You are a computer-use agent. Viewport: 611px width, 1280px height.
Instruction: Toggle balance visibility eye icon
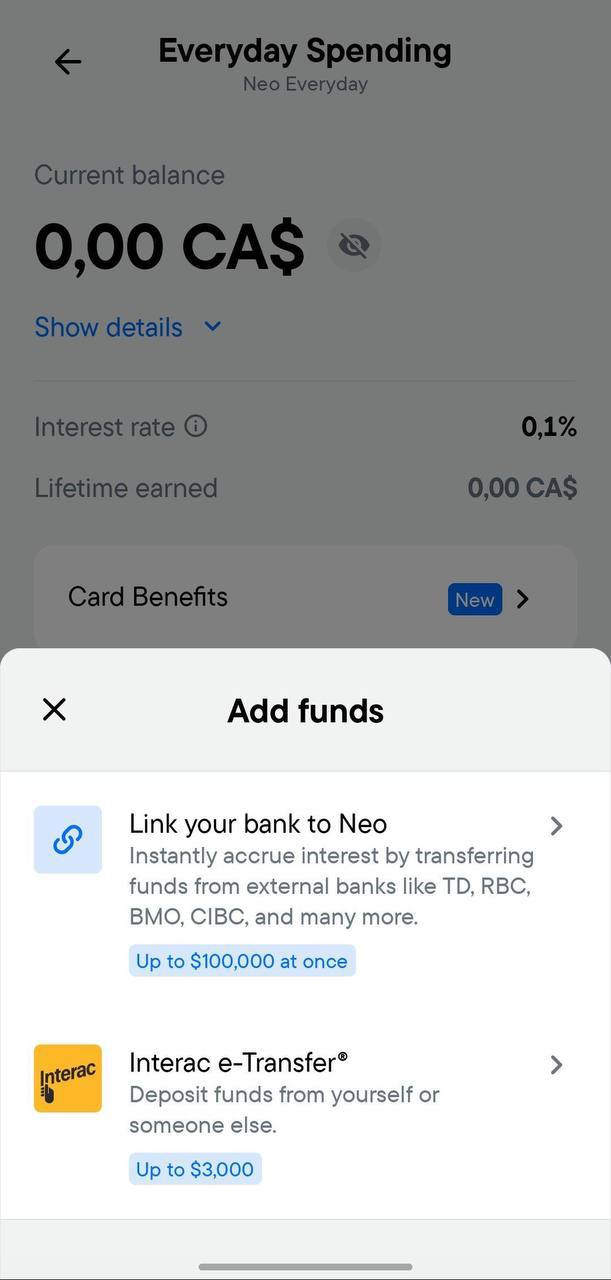click(x=354, y=245)
